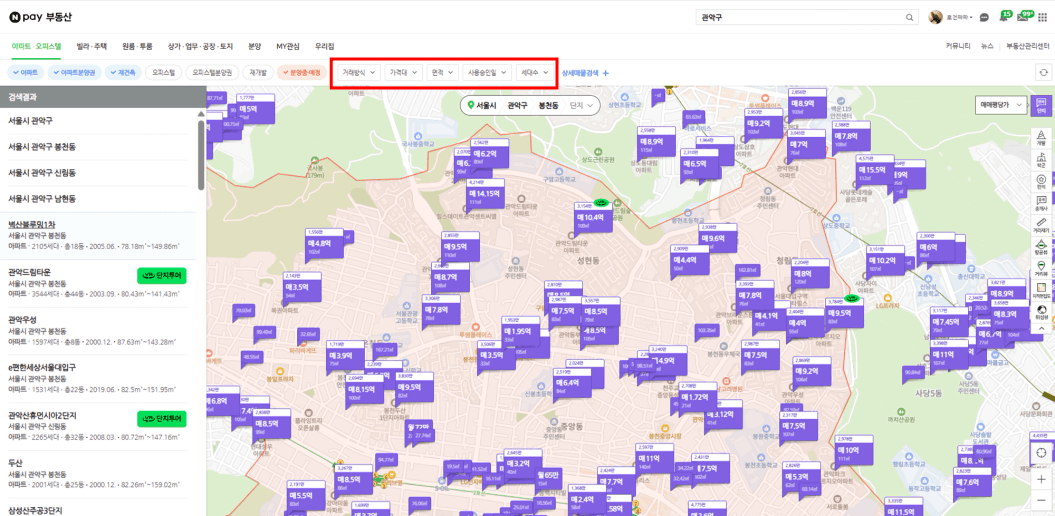Image resolution: width=1055 pixels, height=516 pixels.
Task: Click 단지투어 button for 관악드림타운
Action: click(x=161, y=275)
